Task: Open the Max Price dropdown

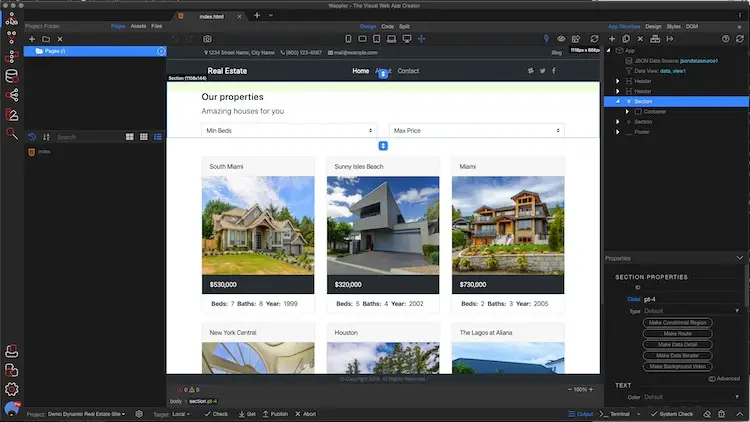Action: pos(476,130)
